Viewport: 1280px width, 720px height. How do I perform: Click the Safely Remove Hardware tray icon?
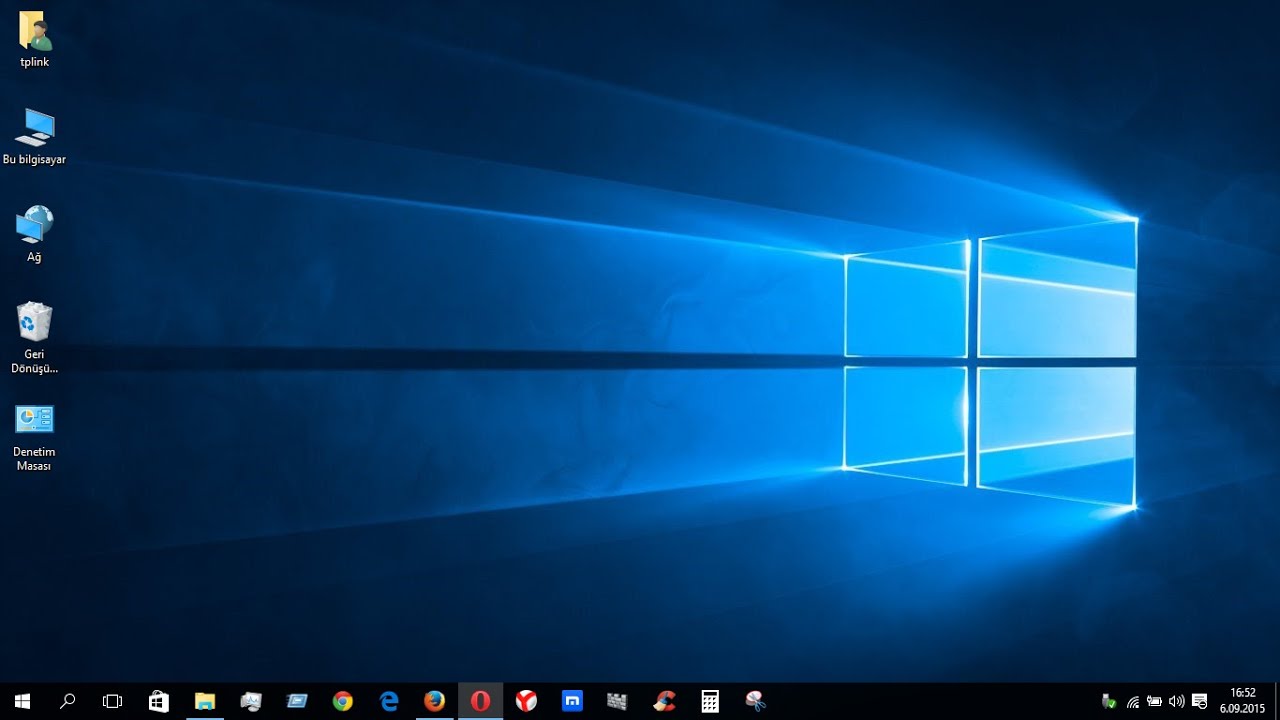(x=1108, y=701)
